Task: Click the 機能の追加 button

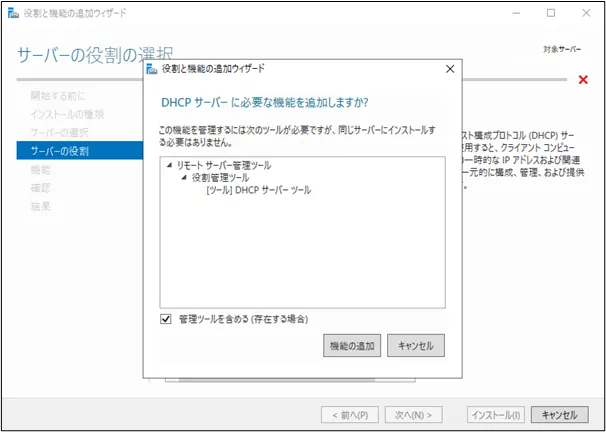Action: click(x=351, y=345)
